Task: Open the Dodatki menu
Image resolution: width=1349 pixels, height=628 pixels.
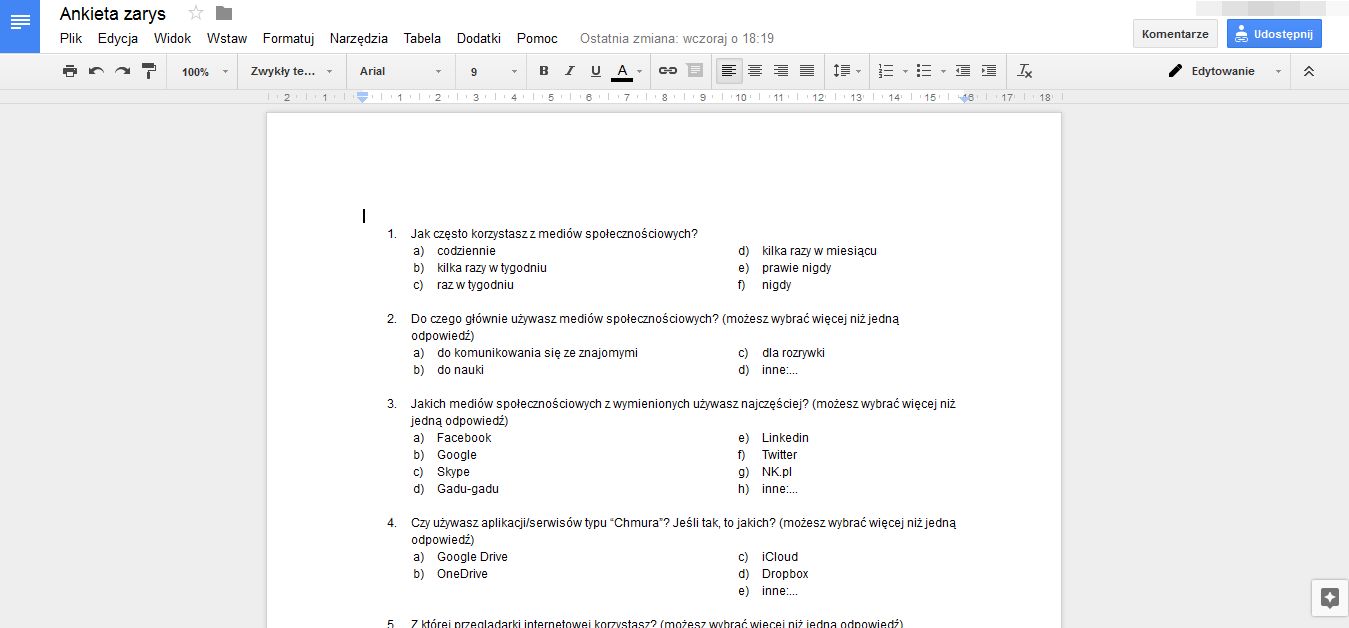Action: [x=479, y=38]
